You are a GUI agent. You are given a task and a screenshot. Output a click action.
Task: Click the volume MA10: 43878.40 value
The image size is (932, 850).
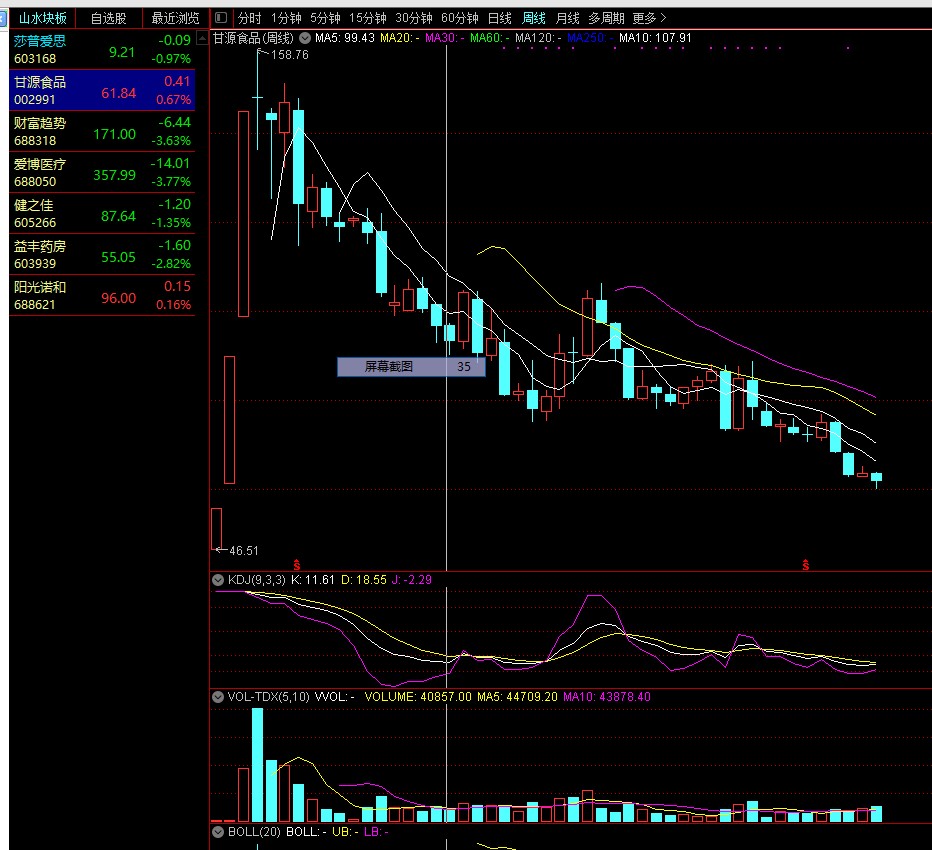[x=607, y=697]
